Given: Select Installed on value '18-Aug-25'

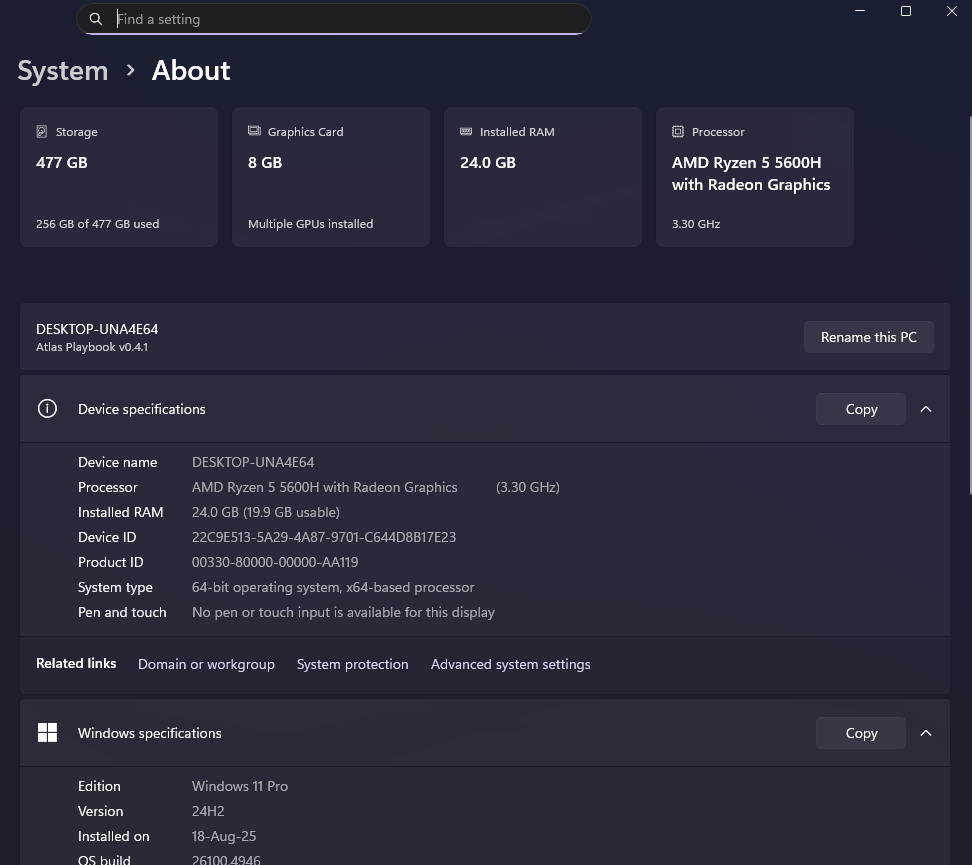Looking at the screenshot, I should pyautogui.click(x=224, y=836).
